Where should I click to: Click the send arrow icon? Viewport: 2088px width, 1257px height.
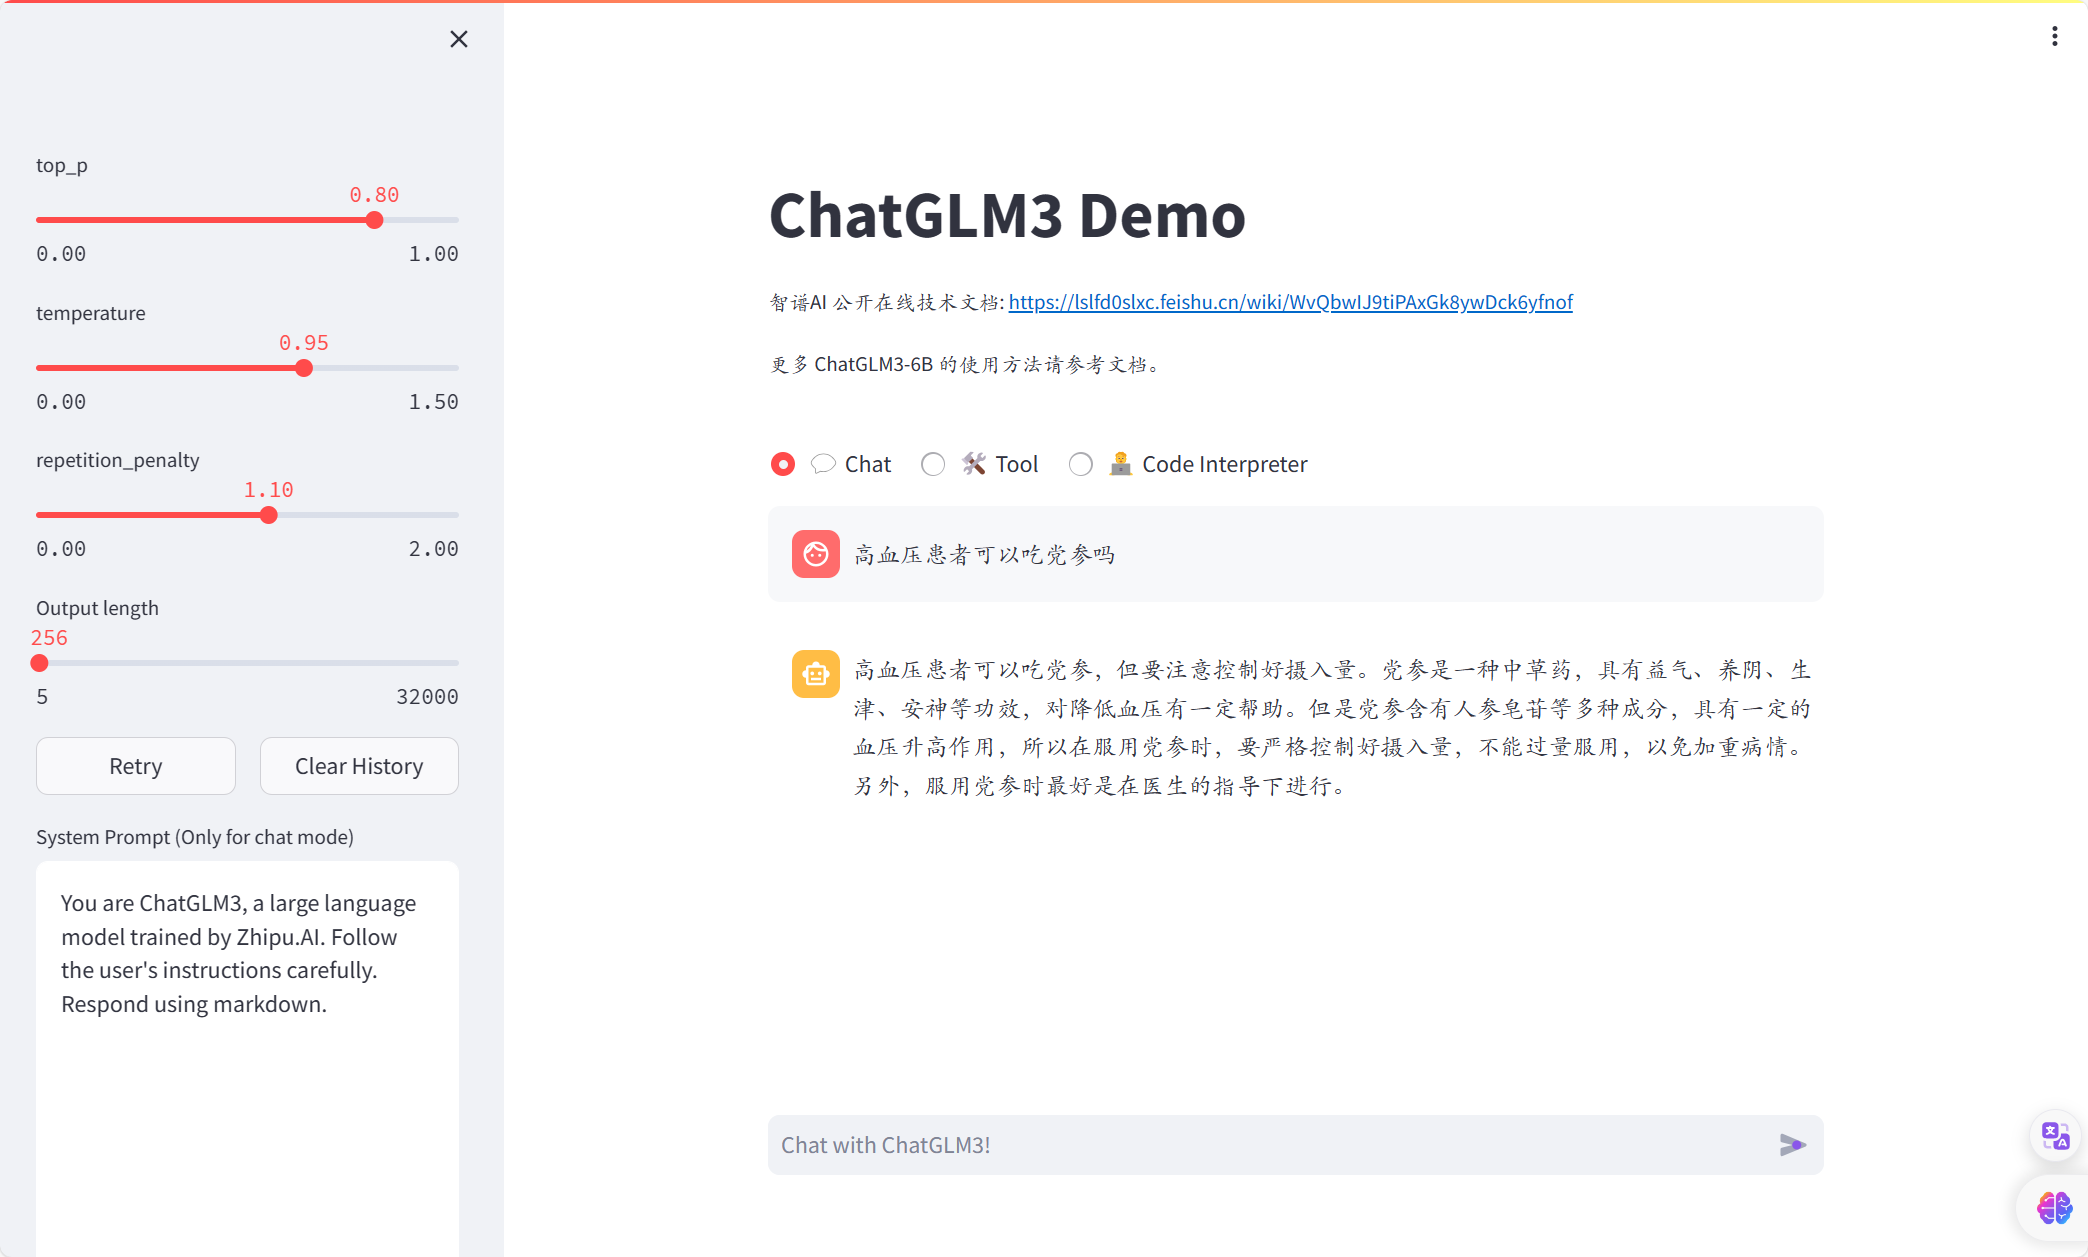[x=1792, y=1145]
